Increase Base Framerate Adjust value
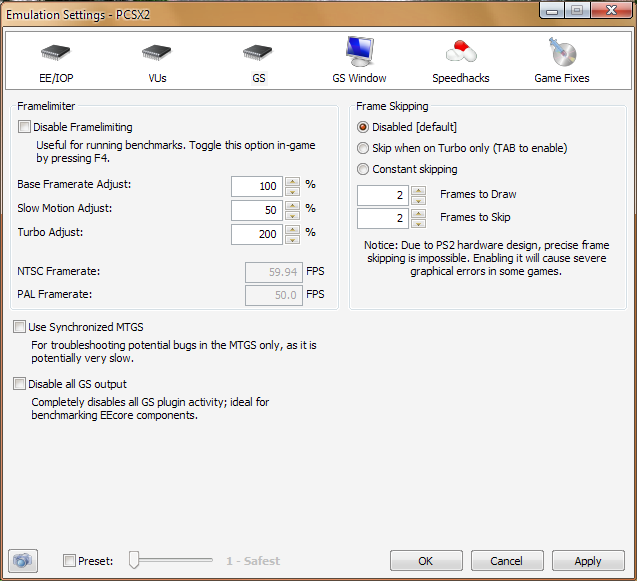Image resolution: width=637 pixels, height=581 pixels. tap(292, 181)
